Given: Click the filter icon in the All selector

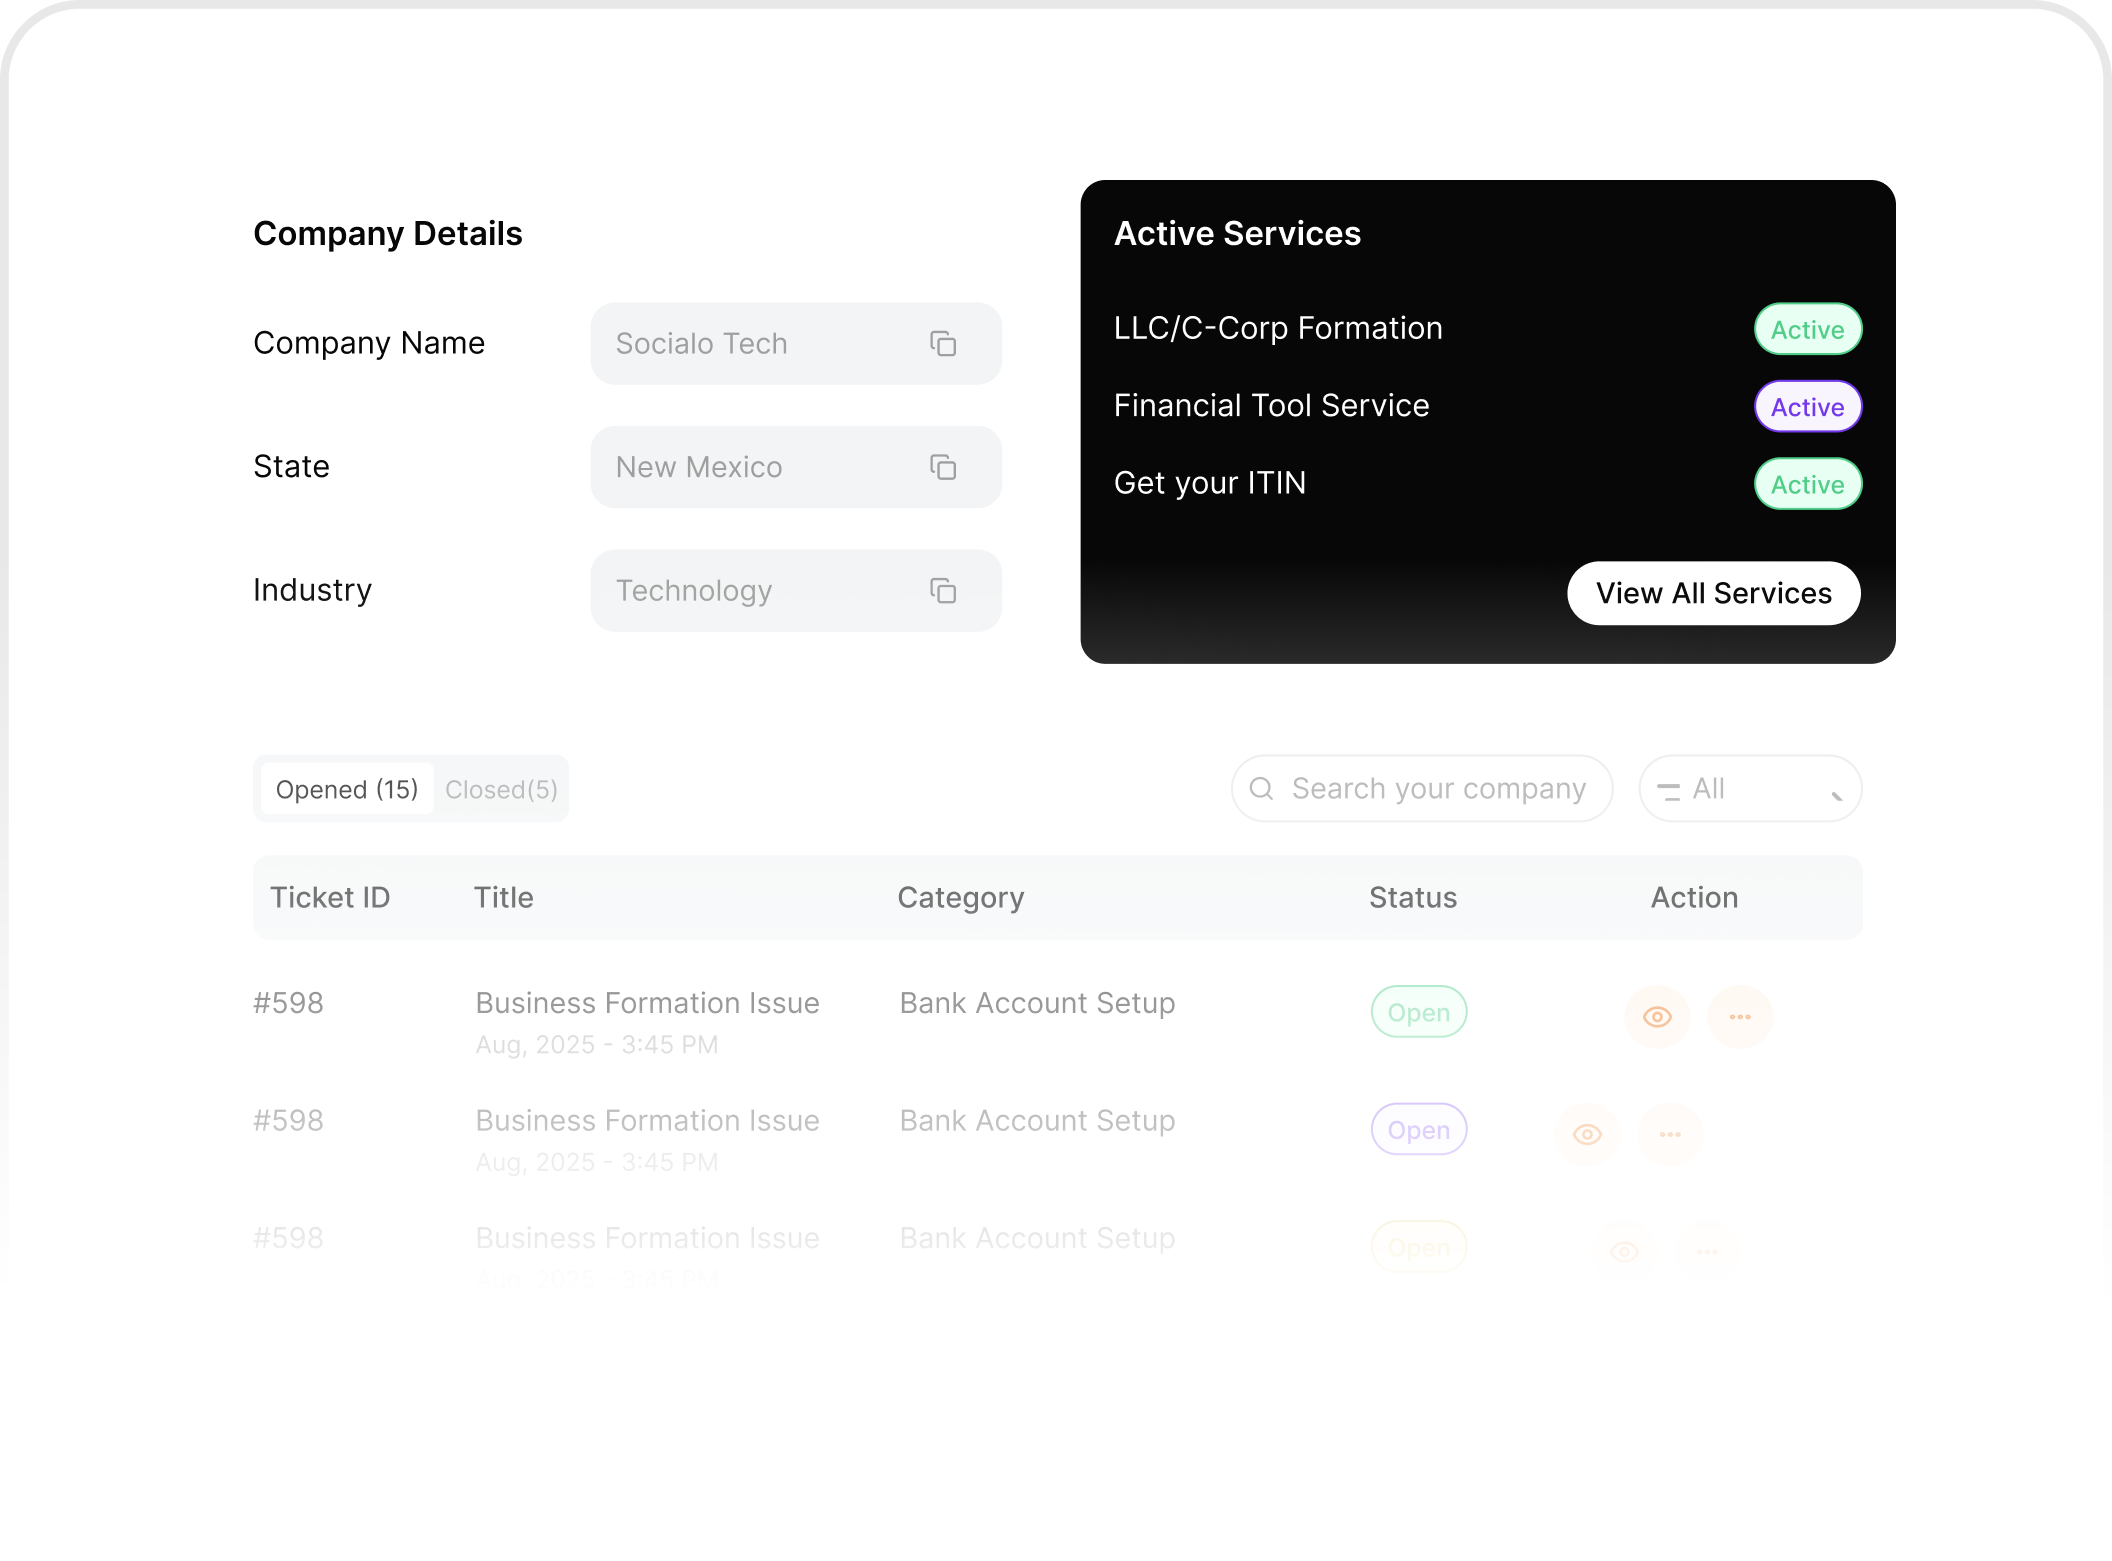Looking at the screenshot, I should click(1671, 789).
